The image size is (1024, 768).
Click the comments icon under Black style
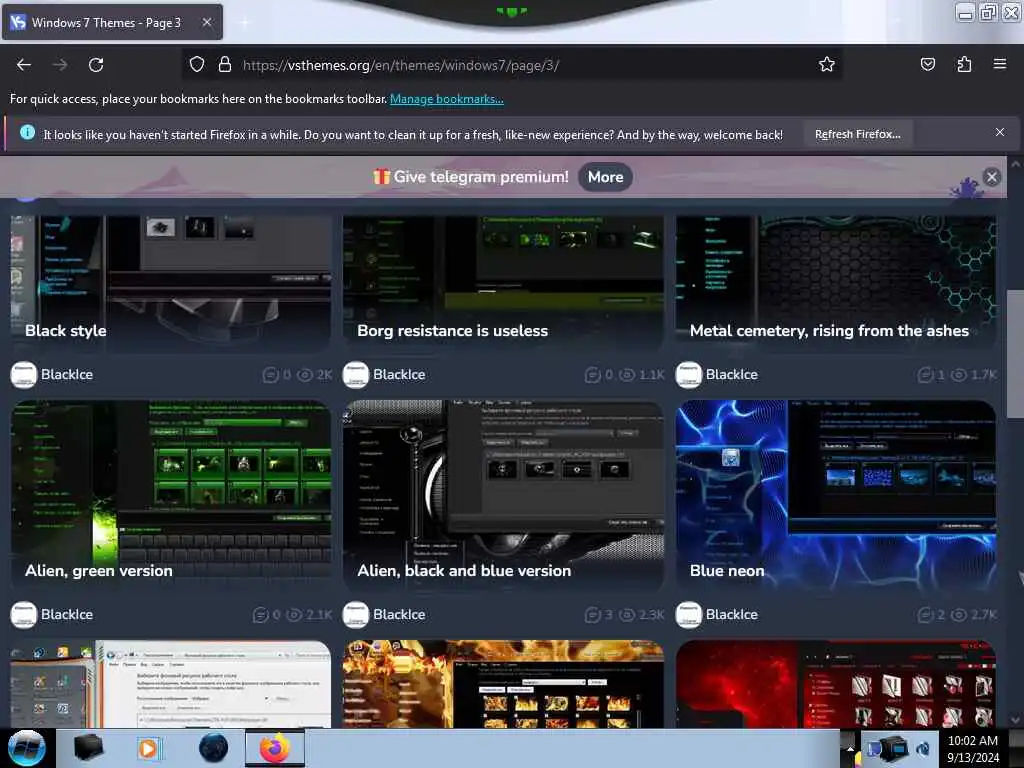270,375
